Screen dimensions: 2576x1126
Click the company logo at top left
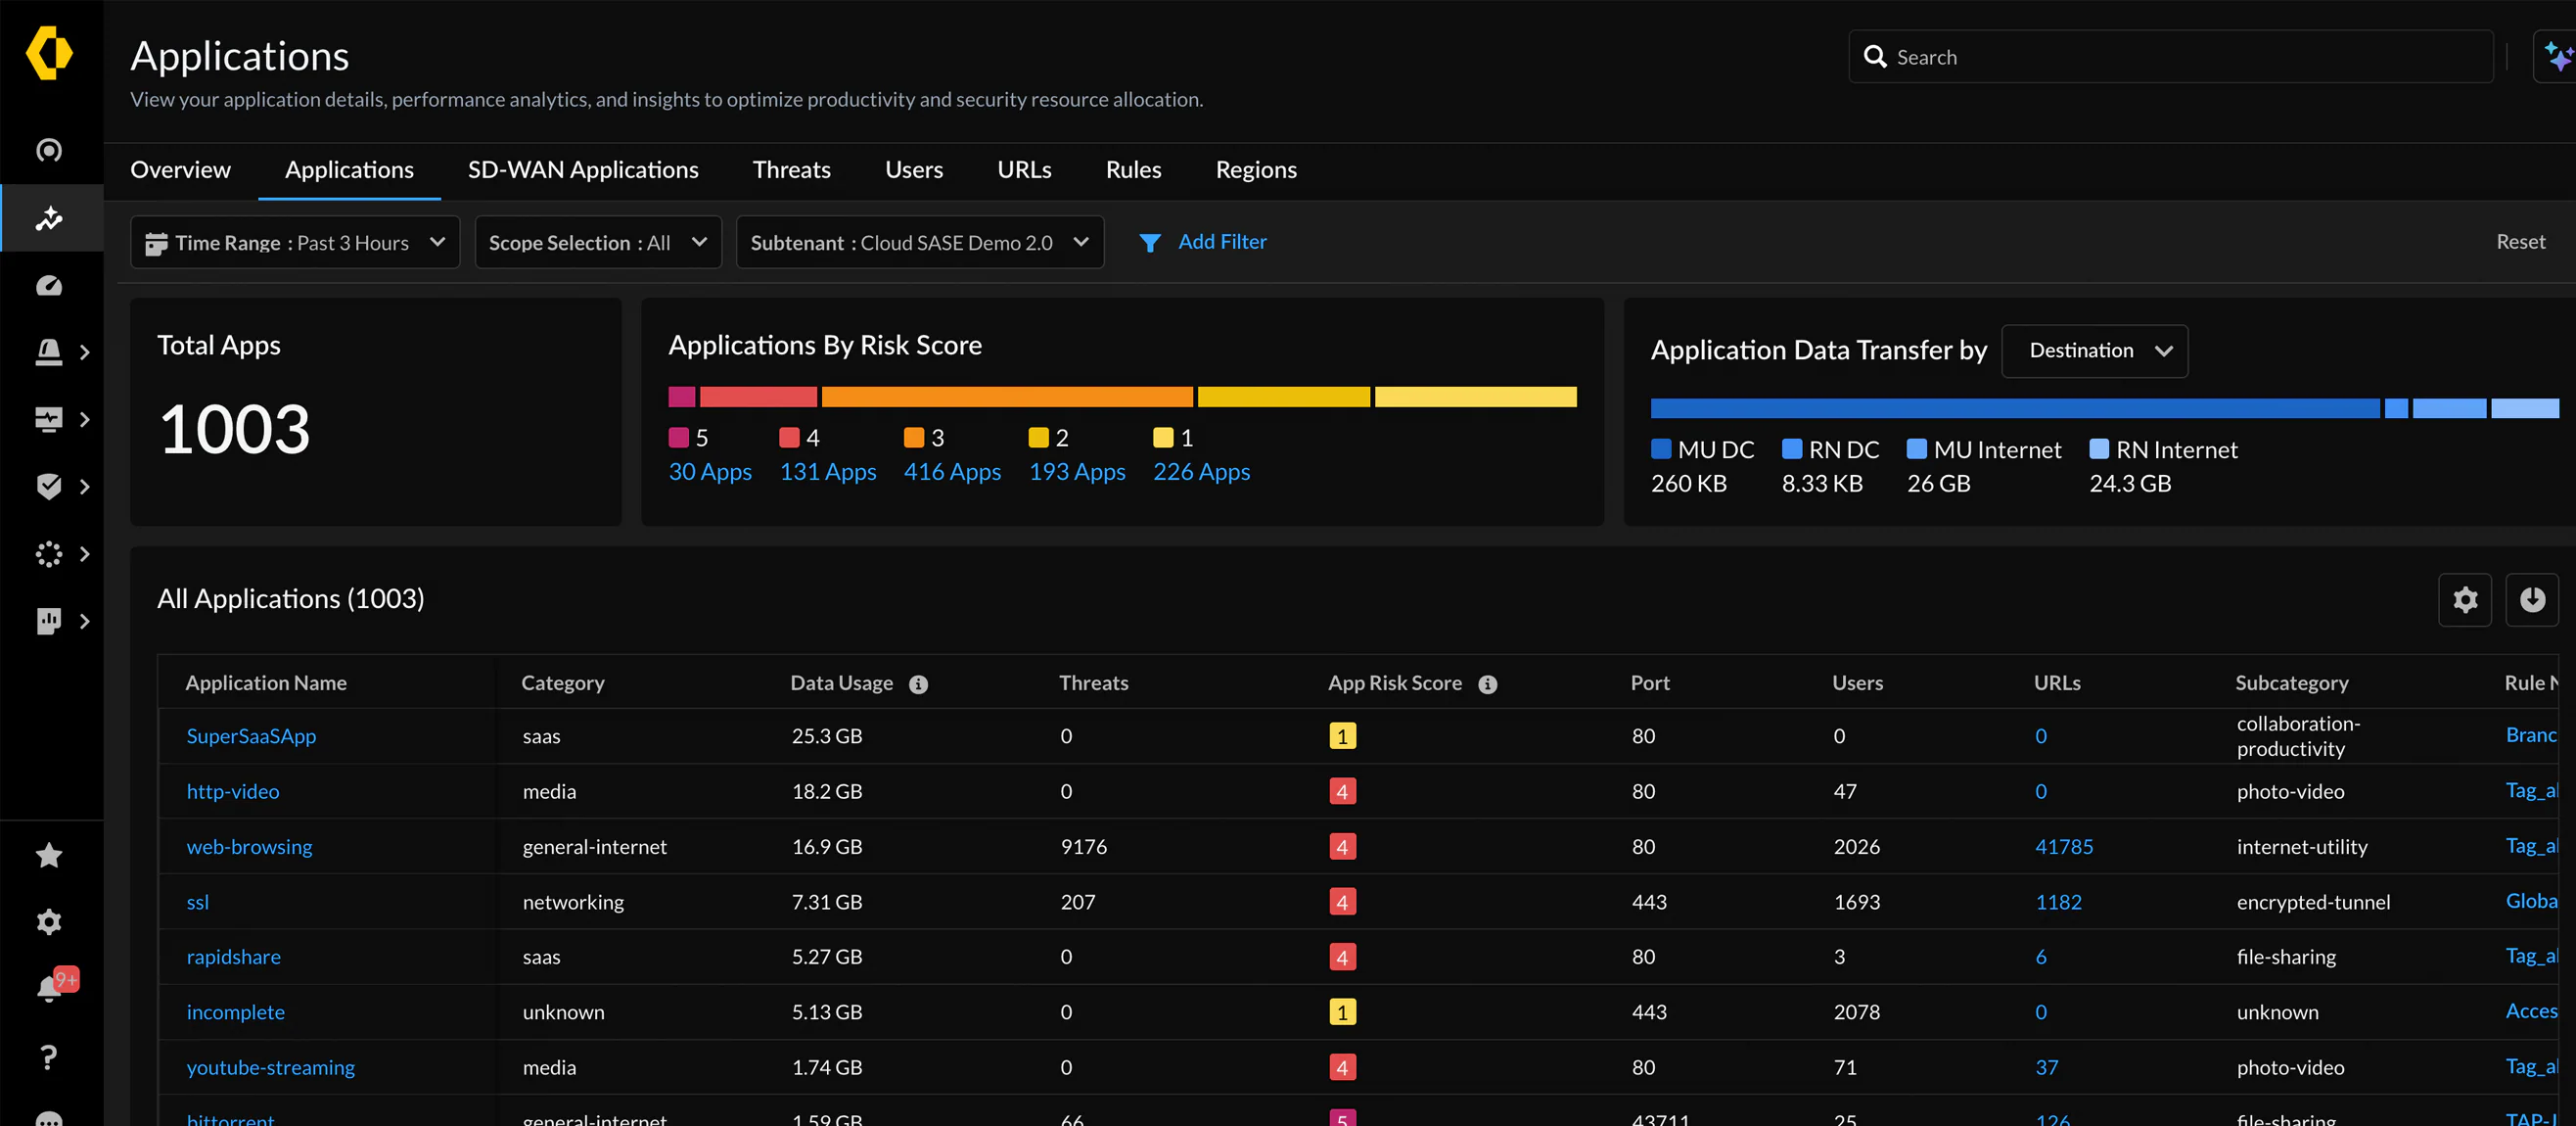point(48,52)
